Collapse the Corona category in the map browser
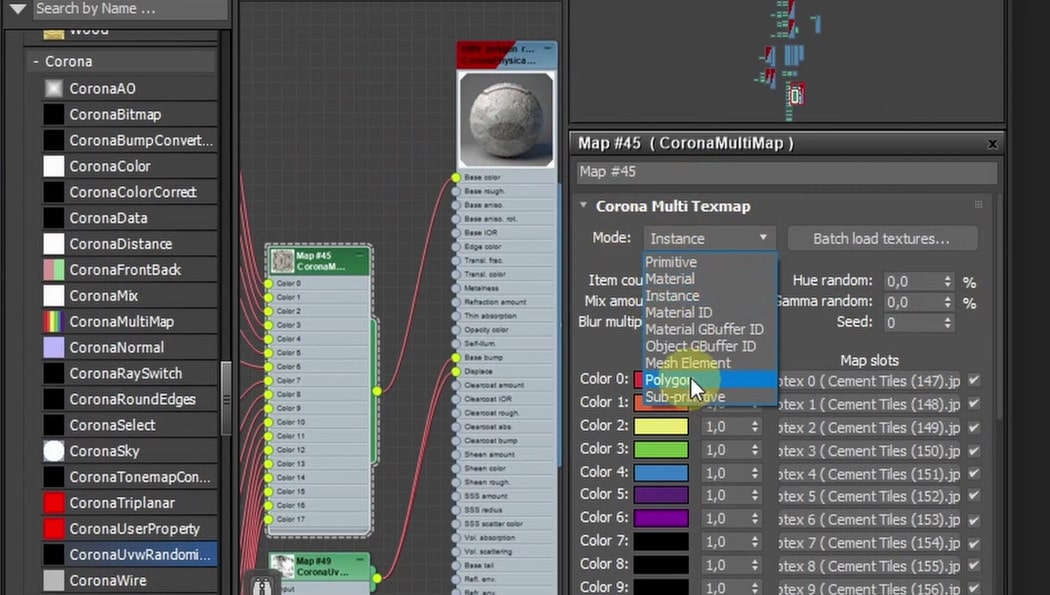The height and width of the screenshot is (595, 1050). click(x=36, y=62)
